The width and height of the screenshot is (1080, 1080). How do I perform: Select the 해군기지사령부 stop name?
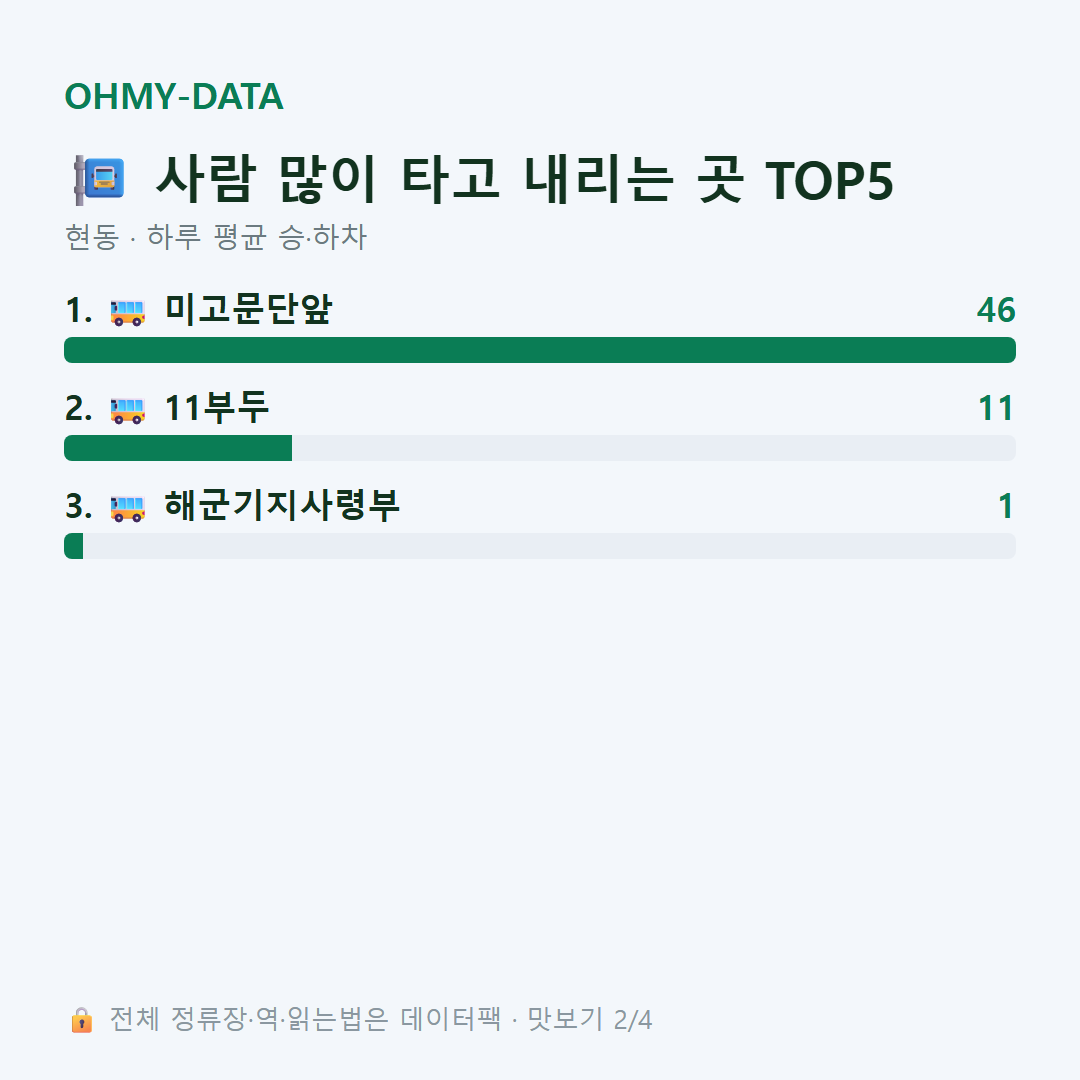tap(282, 505)
